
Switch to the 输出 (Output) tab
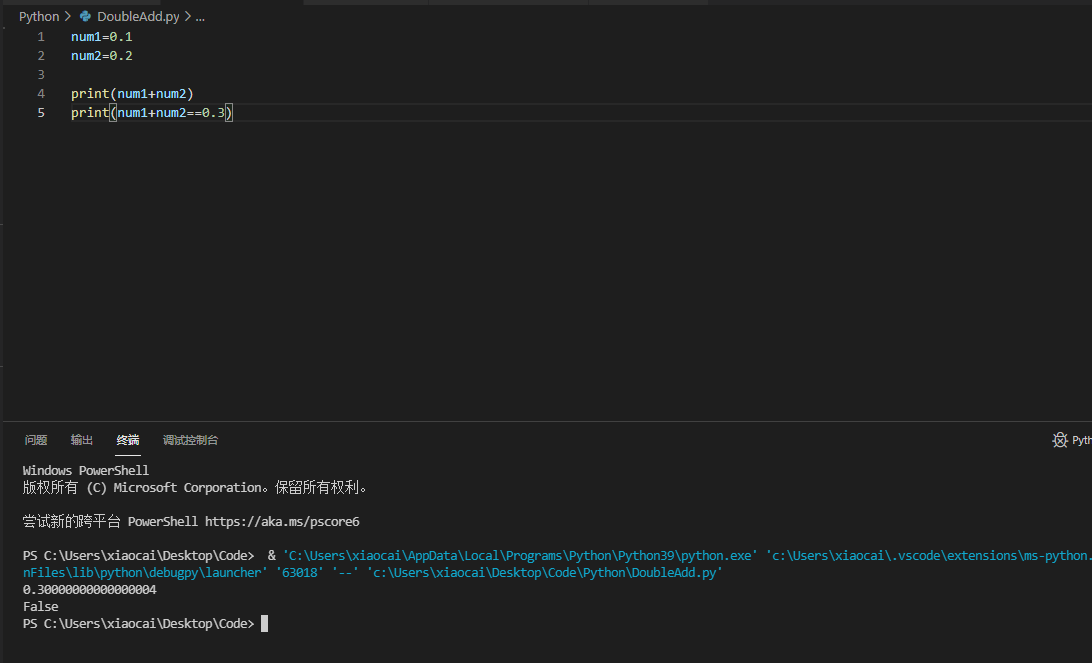pyautogui.click(x=82, y=440)
